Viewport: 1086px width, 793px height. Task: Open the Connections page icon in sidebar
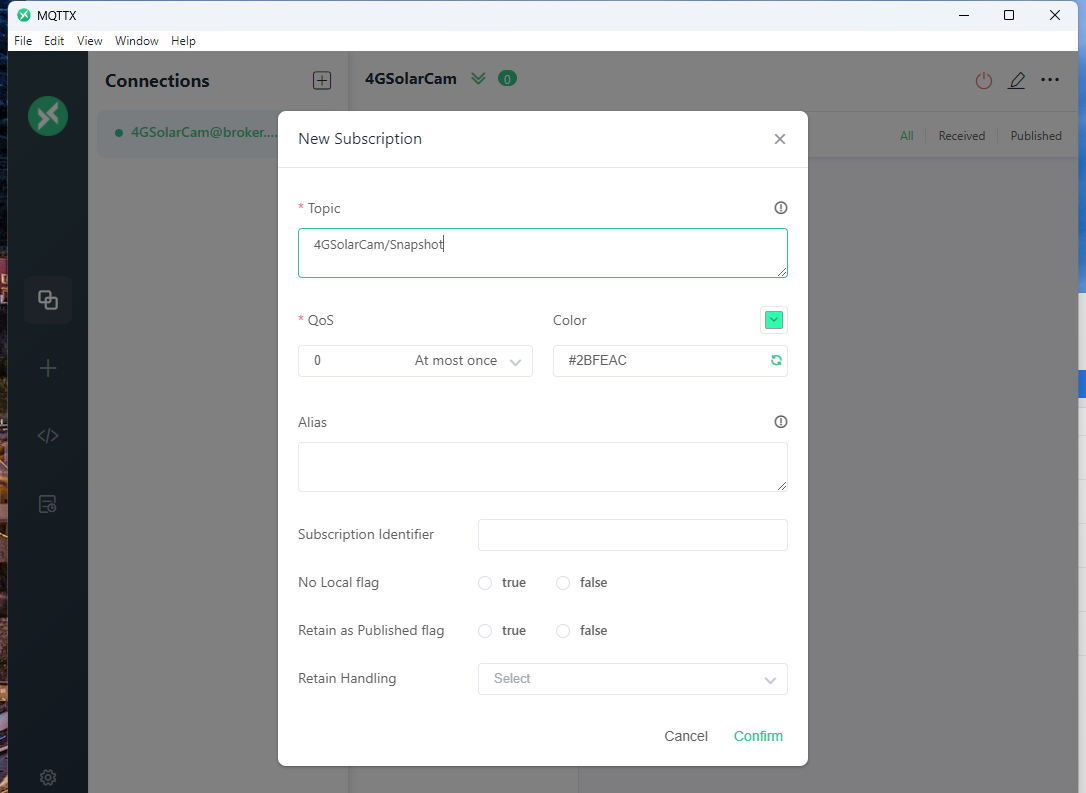[x=48, y=300]
